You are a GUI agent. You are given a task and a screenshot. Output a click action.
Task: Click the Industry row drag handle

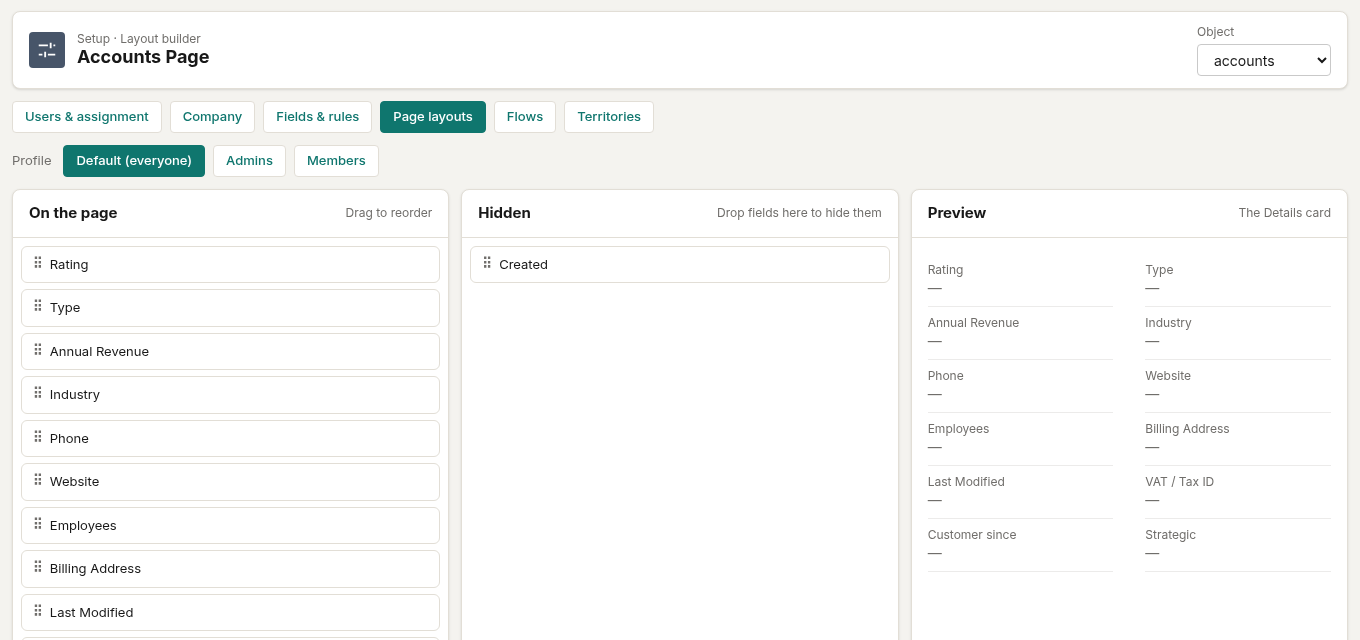click(38, 394)
